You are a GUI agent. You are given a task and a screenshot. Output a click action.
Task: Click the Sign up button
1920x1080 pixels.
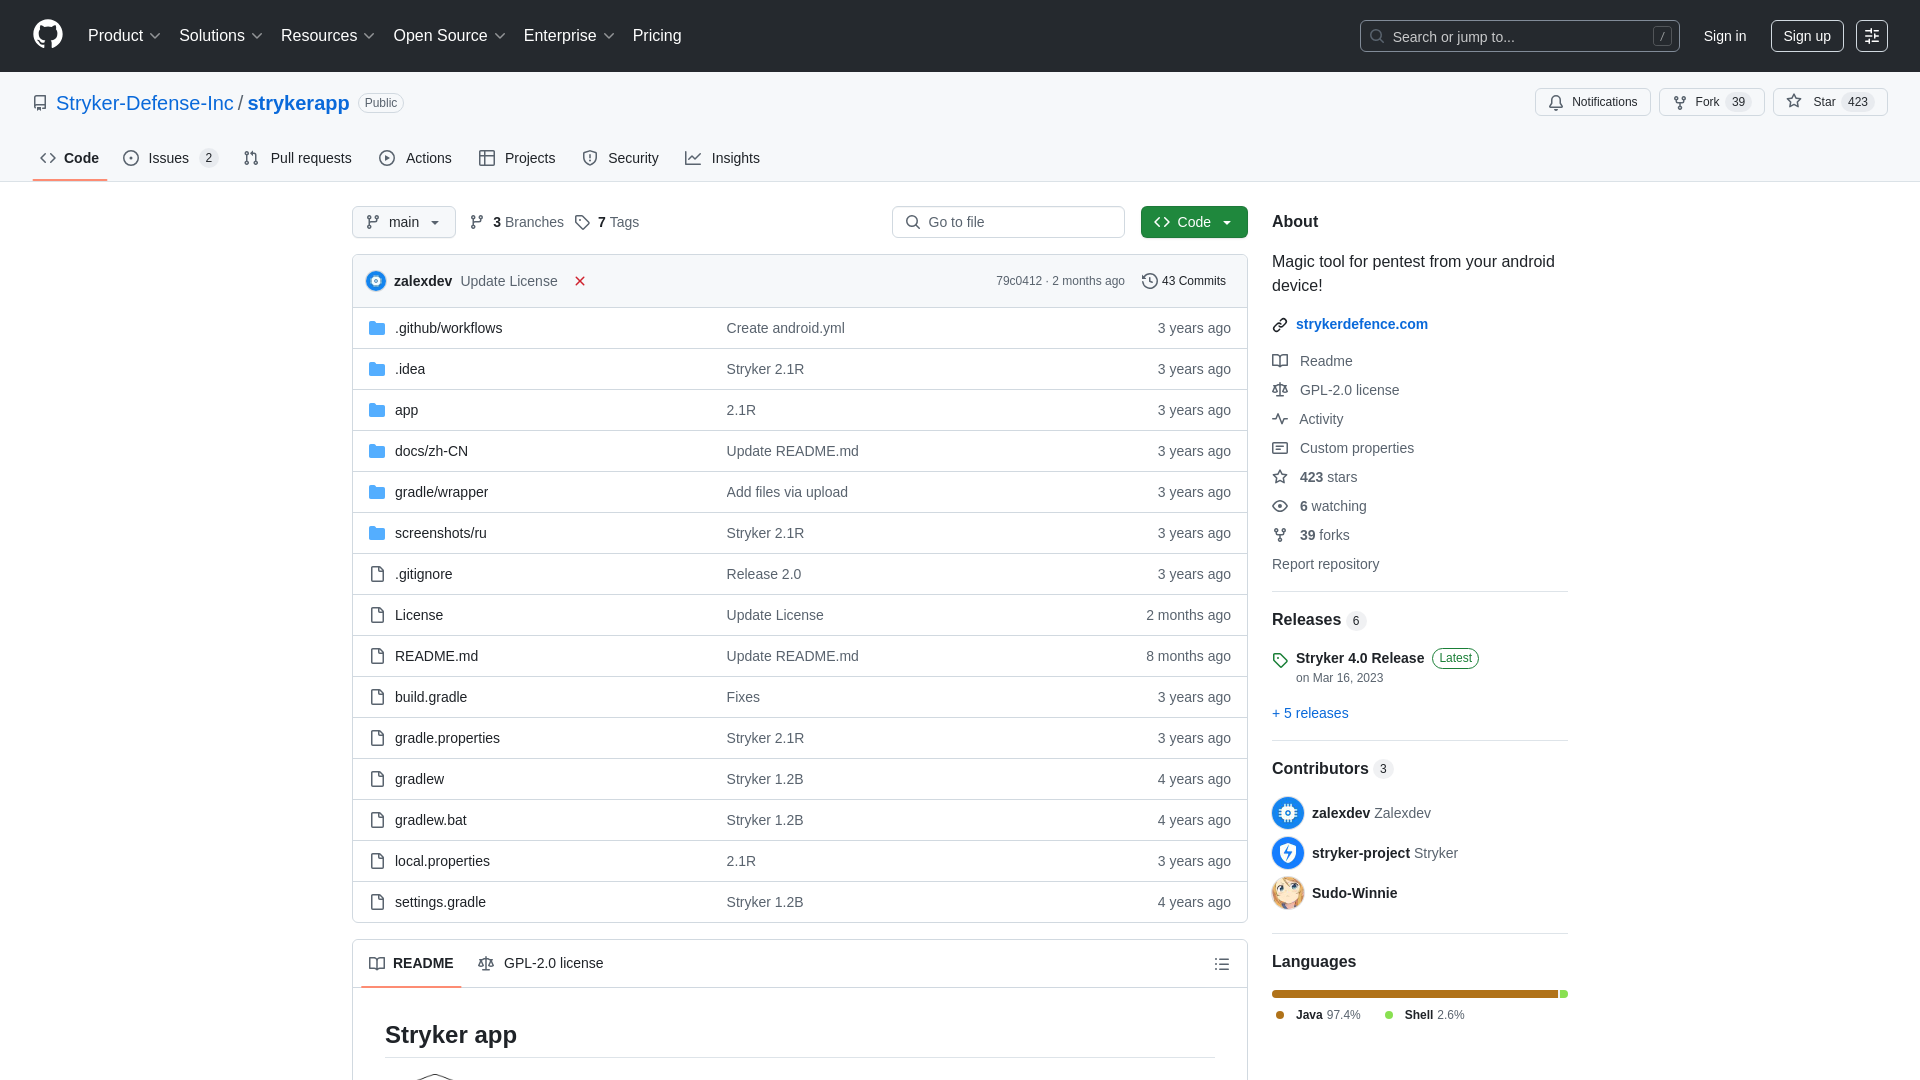(1807, 36)
